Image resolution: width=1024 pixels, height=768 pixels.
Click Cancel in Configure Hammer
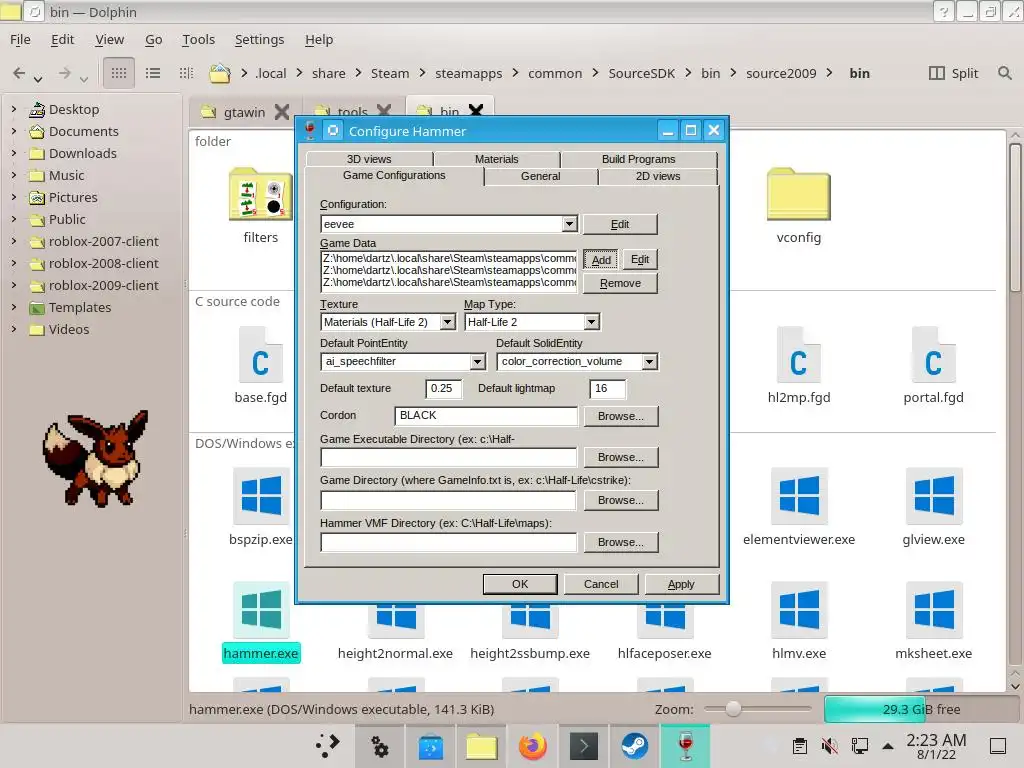tap(601, 584)
